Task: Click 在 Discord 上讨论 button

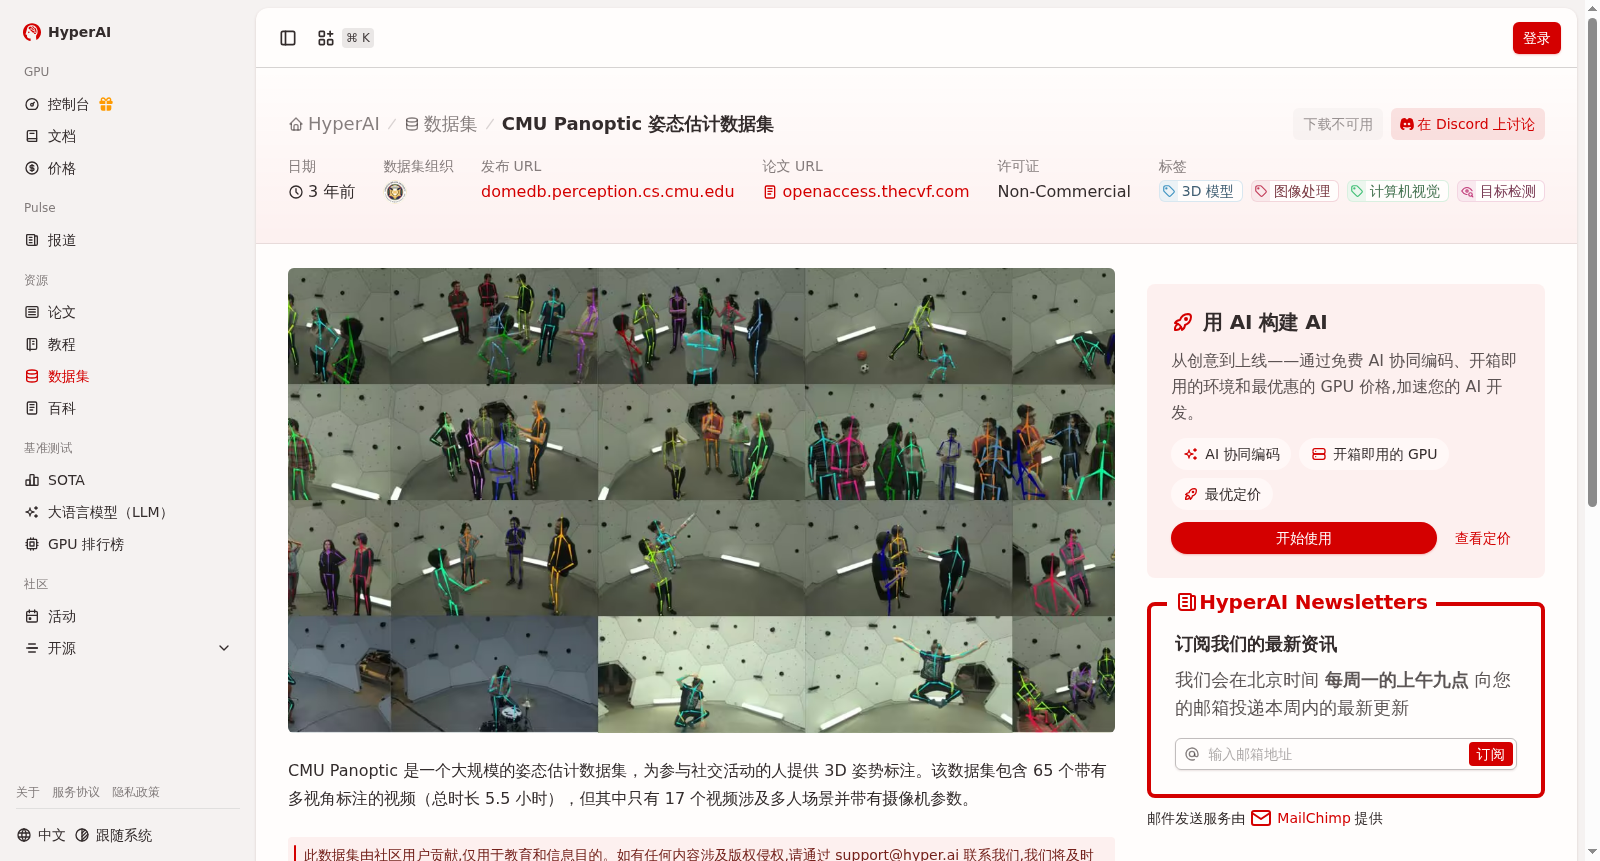Action: [1467, 124]
